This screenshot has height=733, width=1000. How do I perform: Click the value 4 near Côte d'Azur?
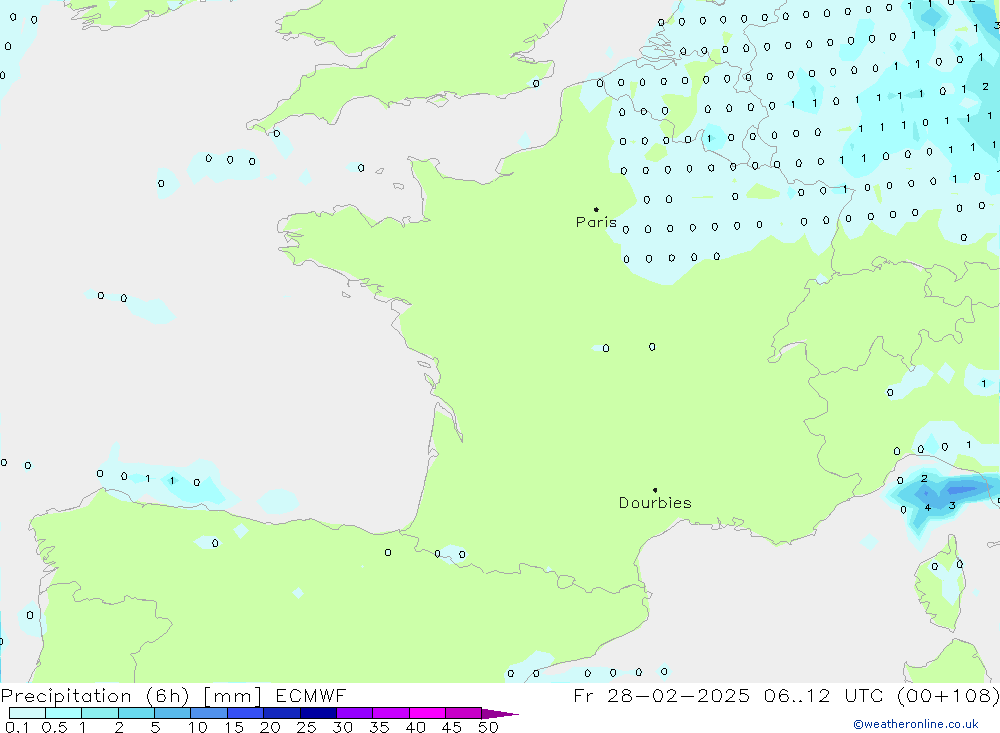(x=927, y=508)
